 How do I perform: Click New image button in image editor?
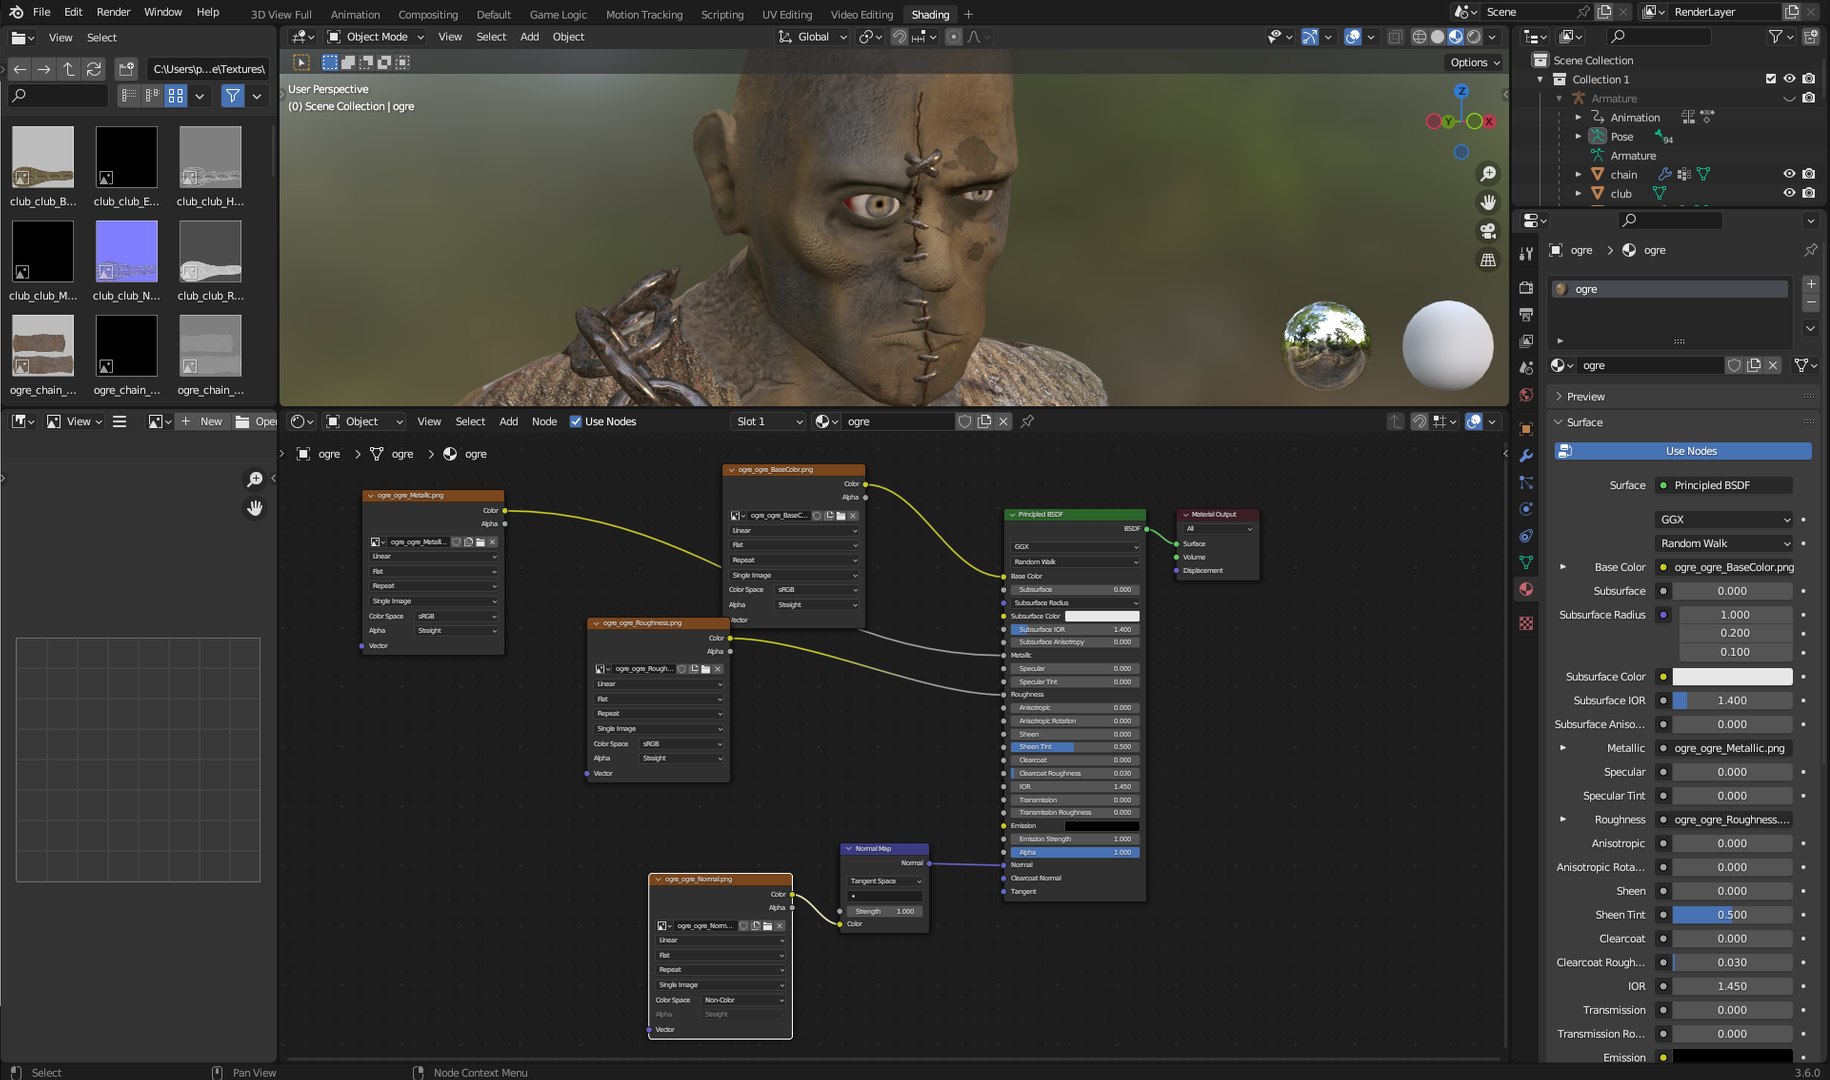[x=201, y=421]
